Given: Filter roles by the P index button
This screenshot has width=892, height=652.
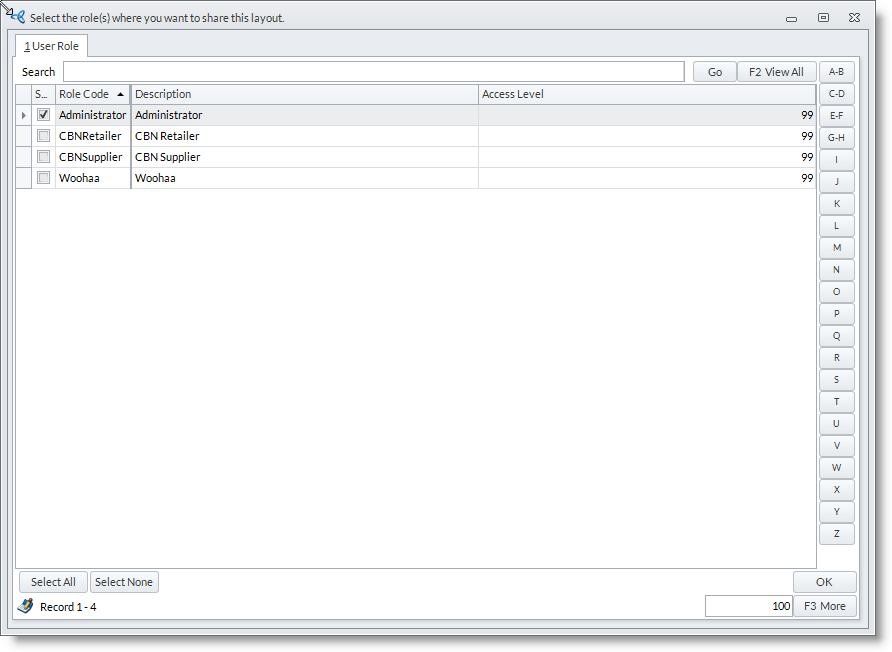Looking at the screenshot, I should (836, 313).
